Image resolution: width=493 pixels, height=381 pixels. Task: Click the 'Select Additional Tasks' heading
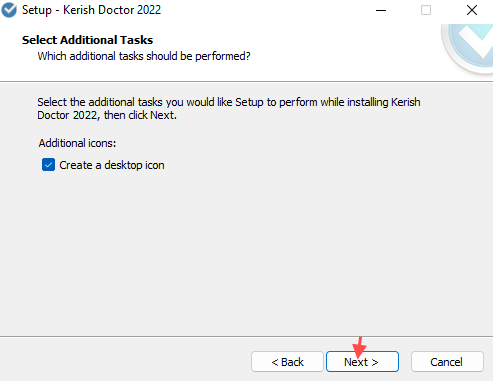87,40
